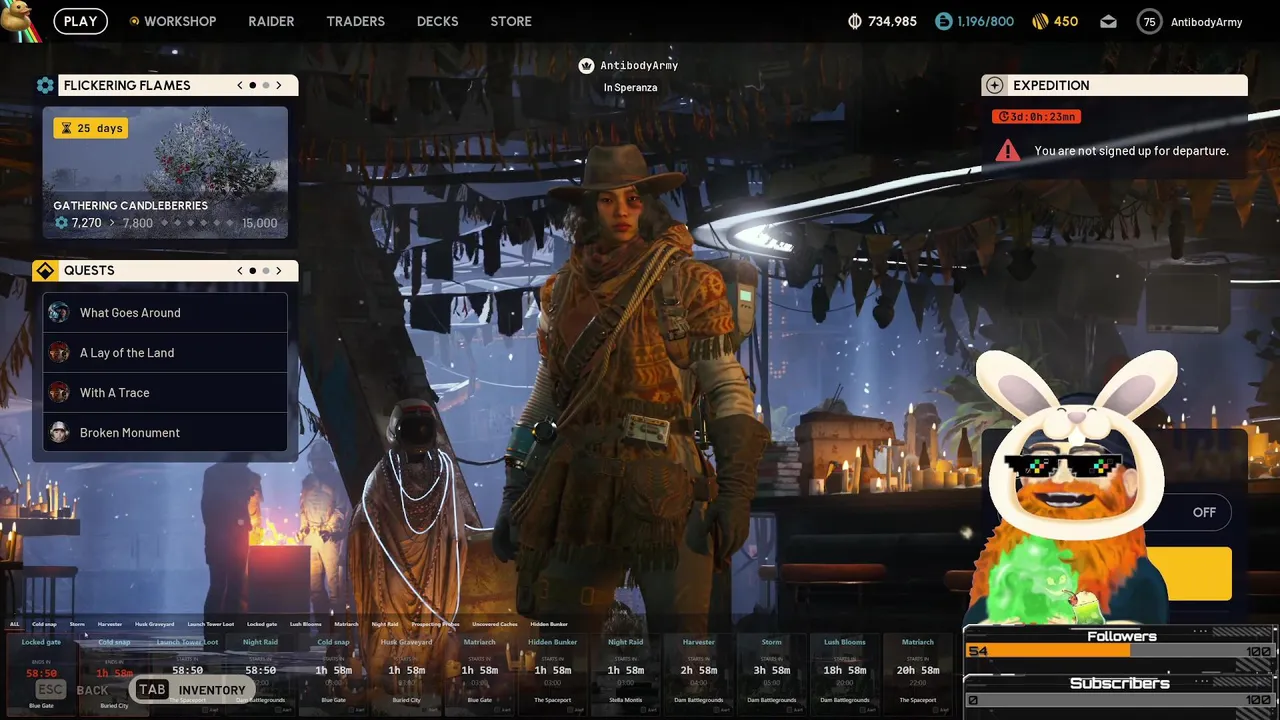Image resolution: width=1280 pixels, height=720 pixels.
Task: Click the yellow dot icon before Workshop
Action: point(135,21)
